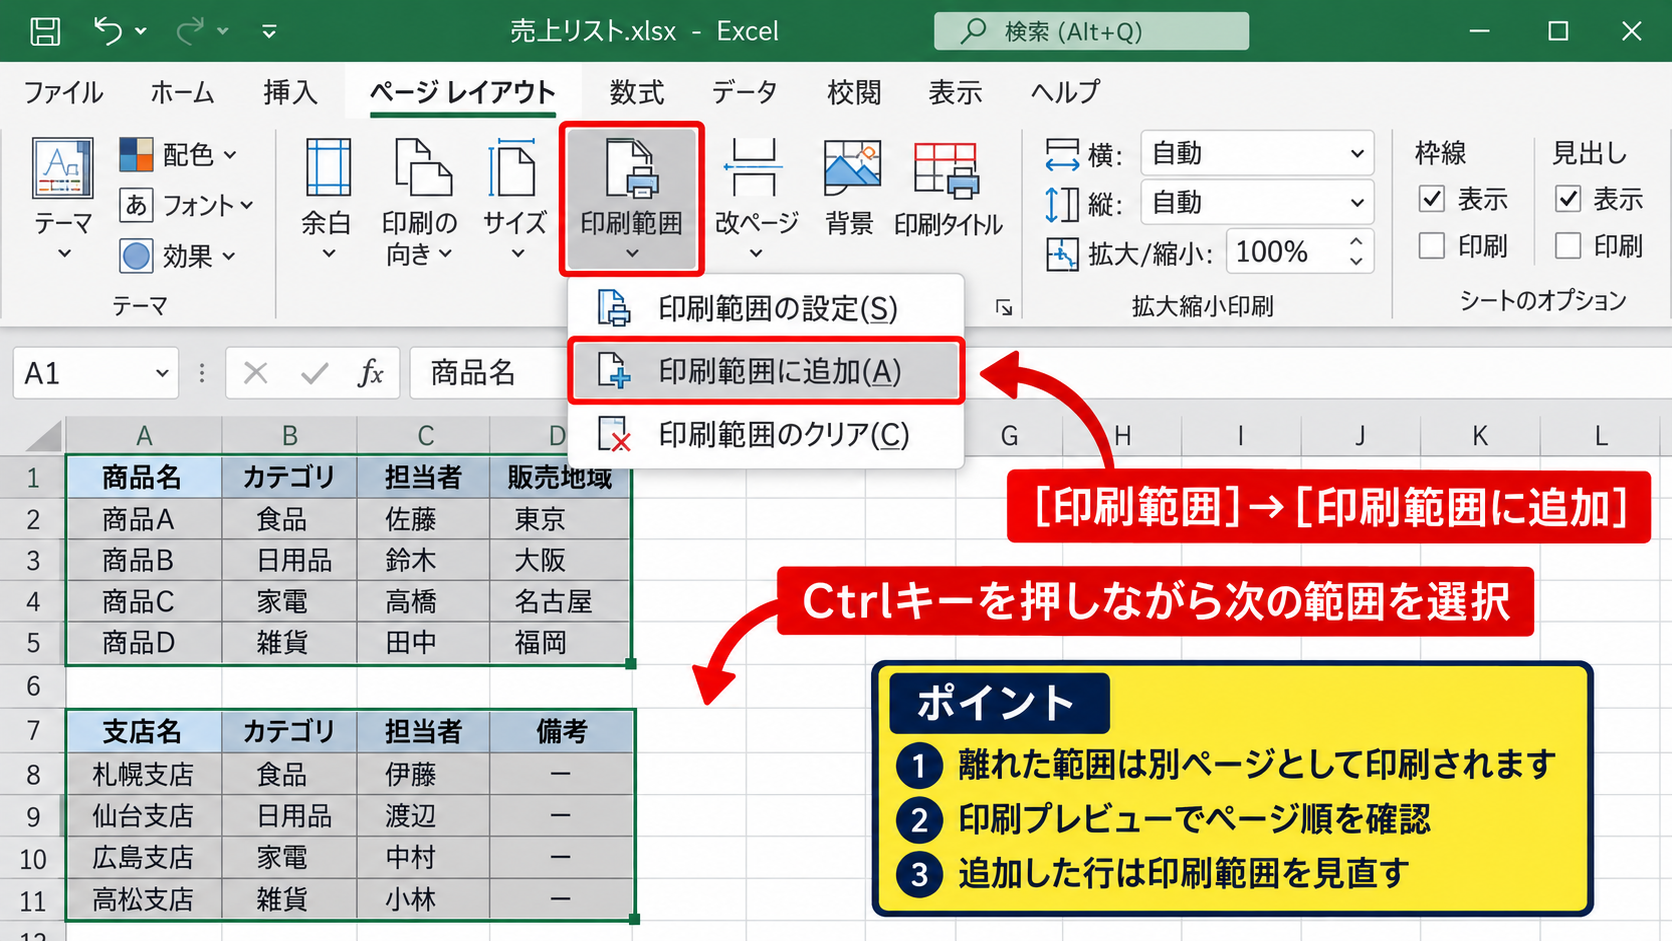Open Customize Quick Access Toolbar dropdown
The height and width of the screenshot is (941, 1672).
pyautogui.click(x=269, y=31)
